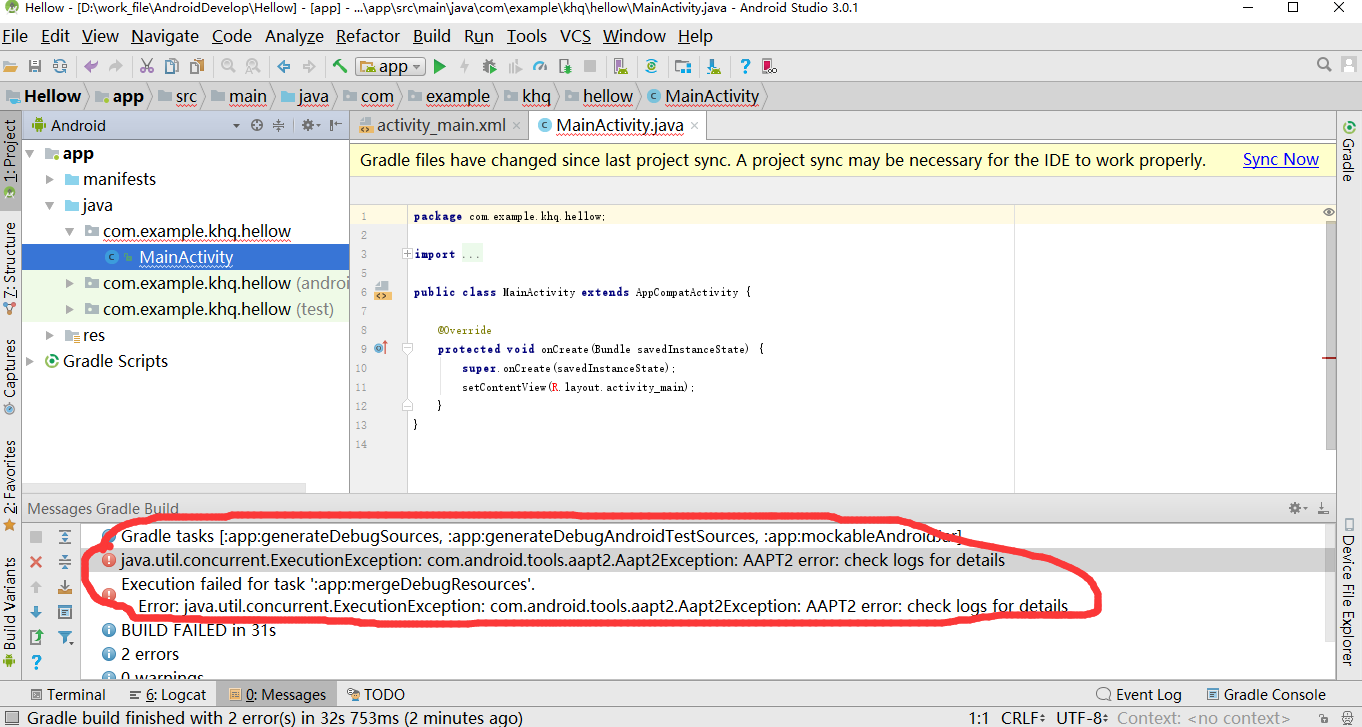Click the CRLF line separator in status bar
This screenshot has width=1362, height=727.
[1022, 717]
